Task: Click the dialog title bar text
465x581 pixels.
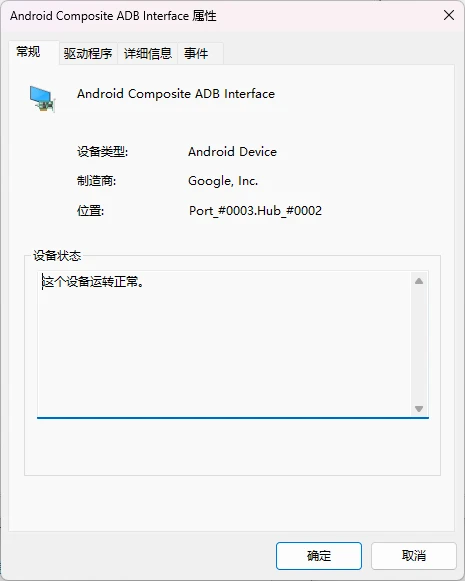Action: coord(113,16)
